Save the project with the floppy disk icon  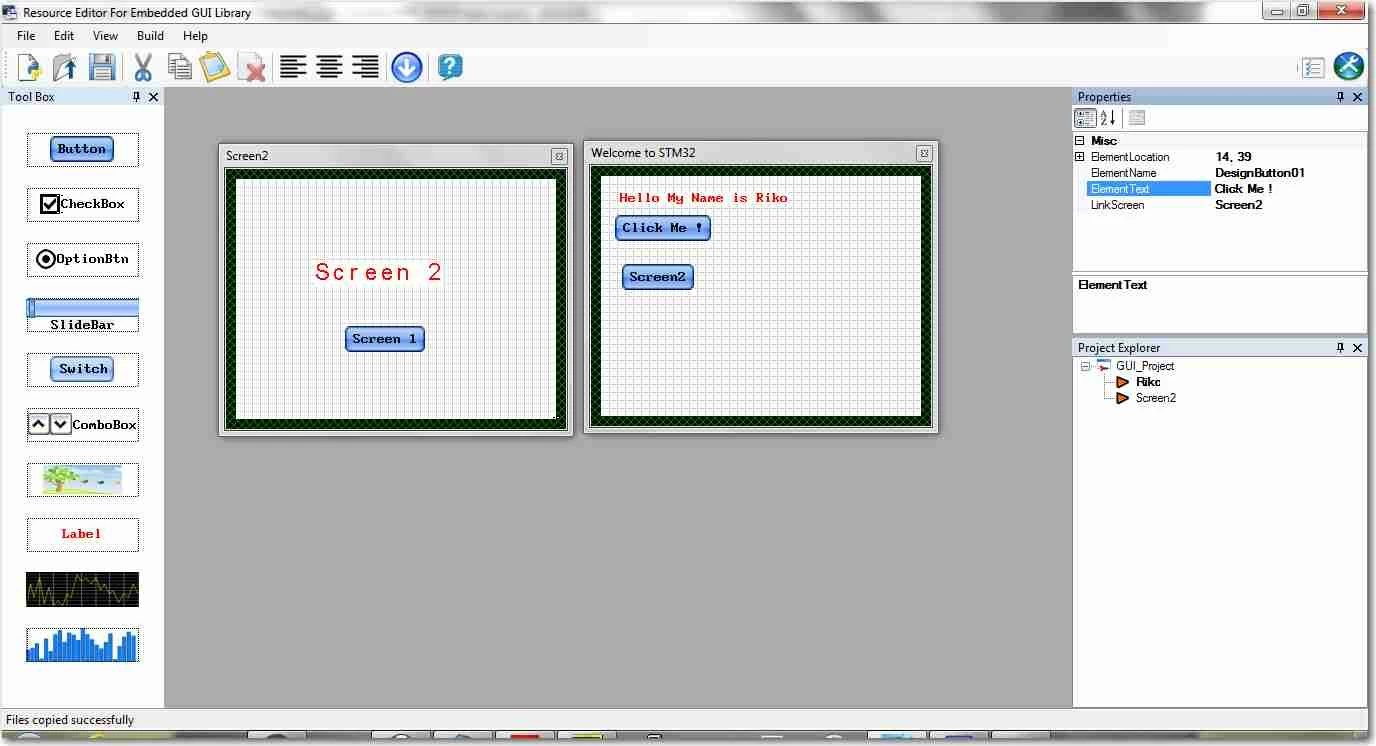pyautogui.click(x=101, y=67)
